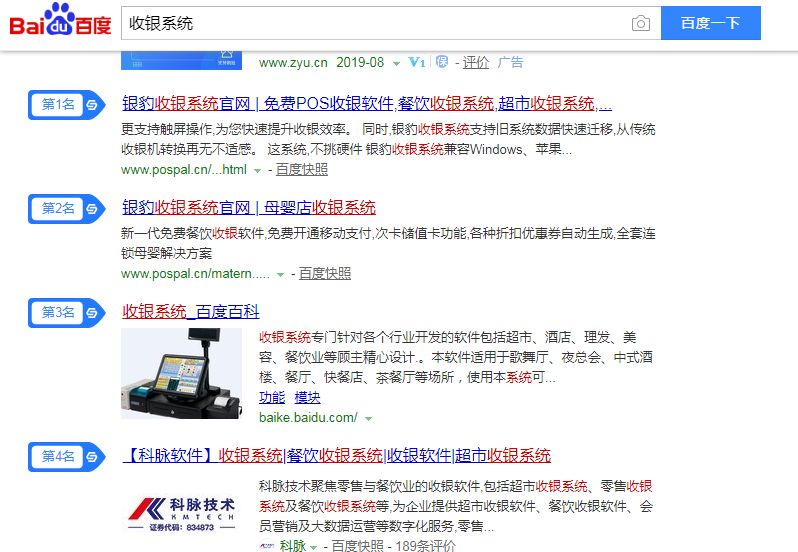Expand arrow next to www.pospal.cn/matern
This screenshot has height=552, width=798.
point(280,275)
